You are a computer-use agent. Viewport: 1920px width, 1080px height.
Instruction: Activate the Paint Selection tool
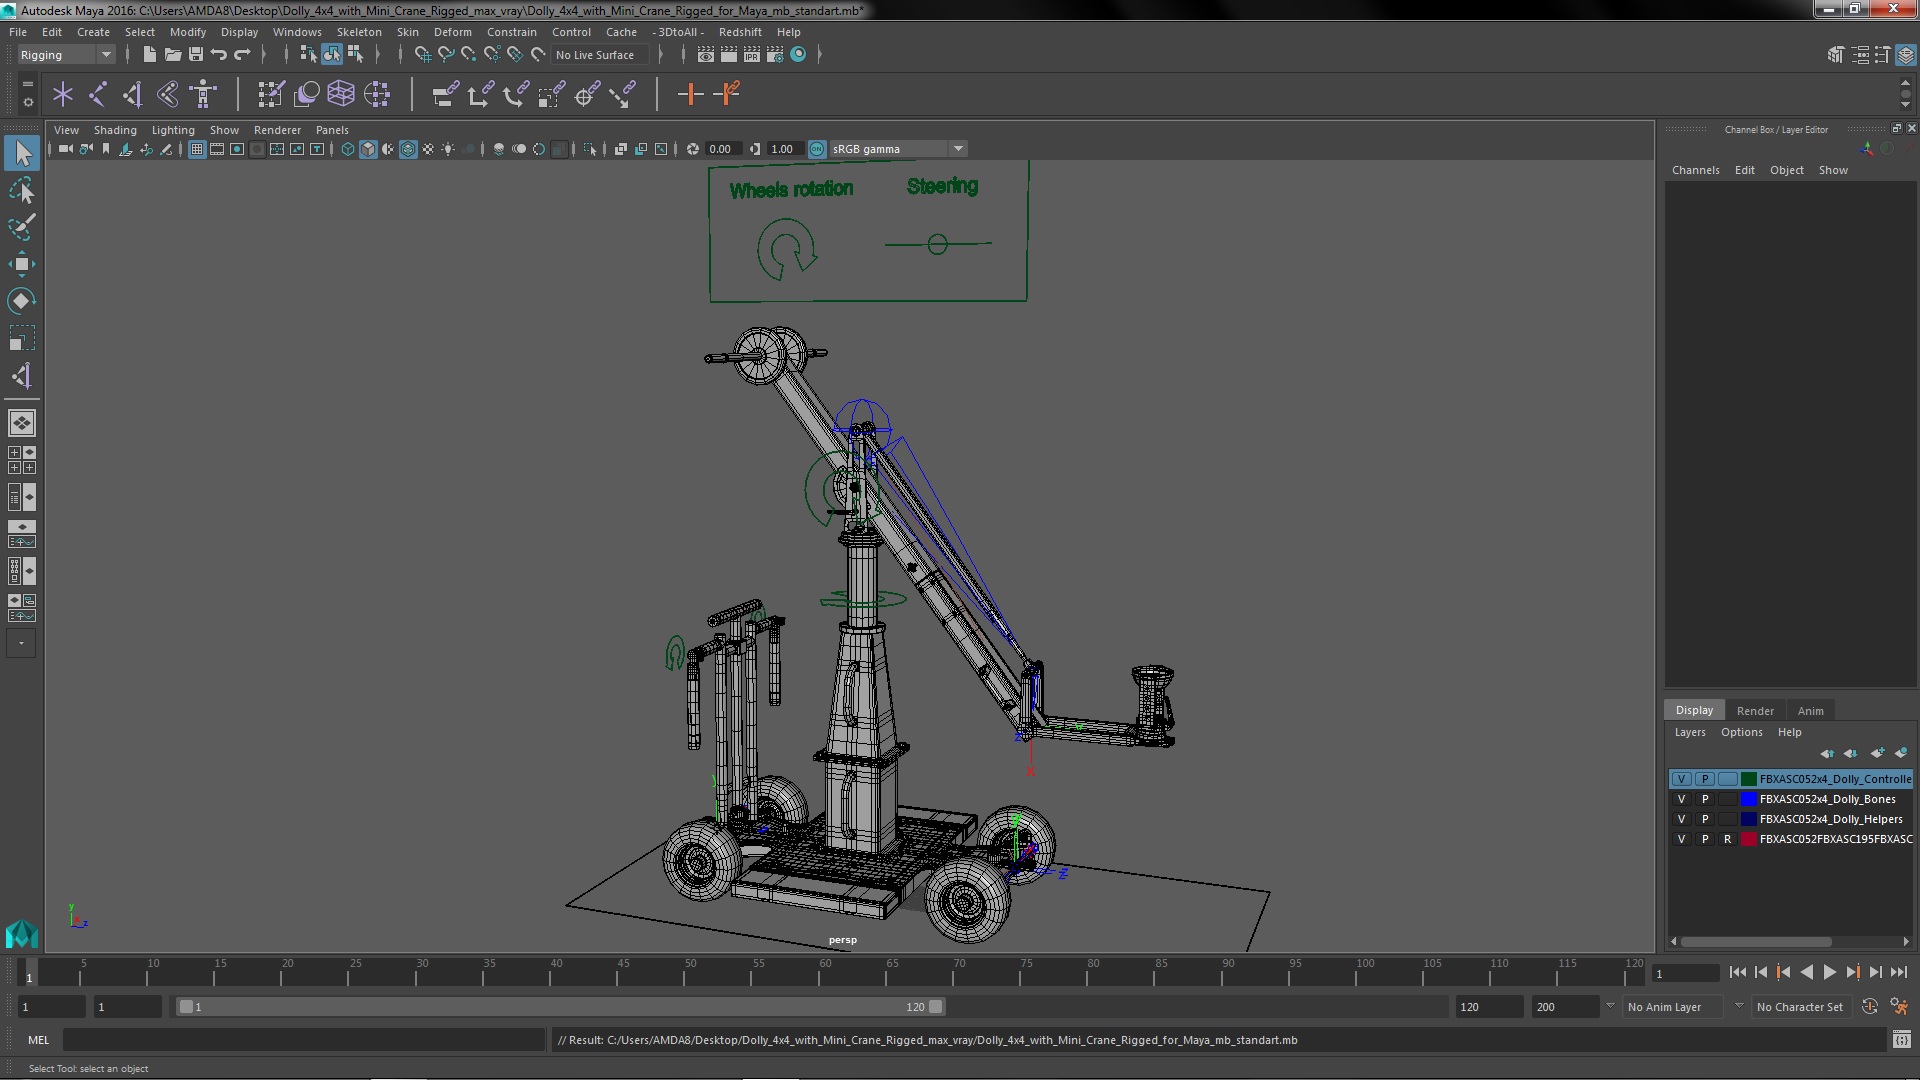(22, 227)
